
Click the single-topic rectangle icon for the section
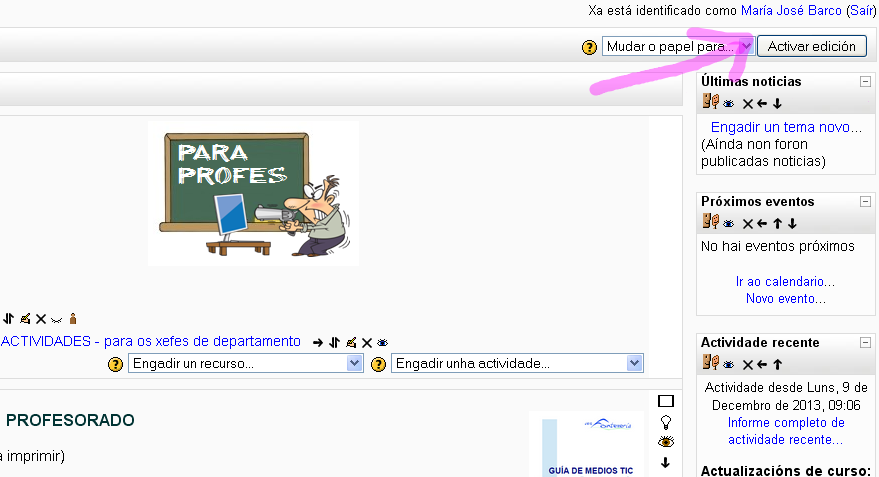click(666, 401)
